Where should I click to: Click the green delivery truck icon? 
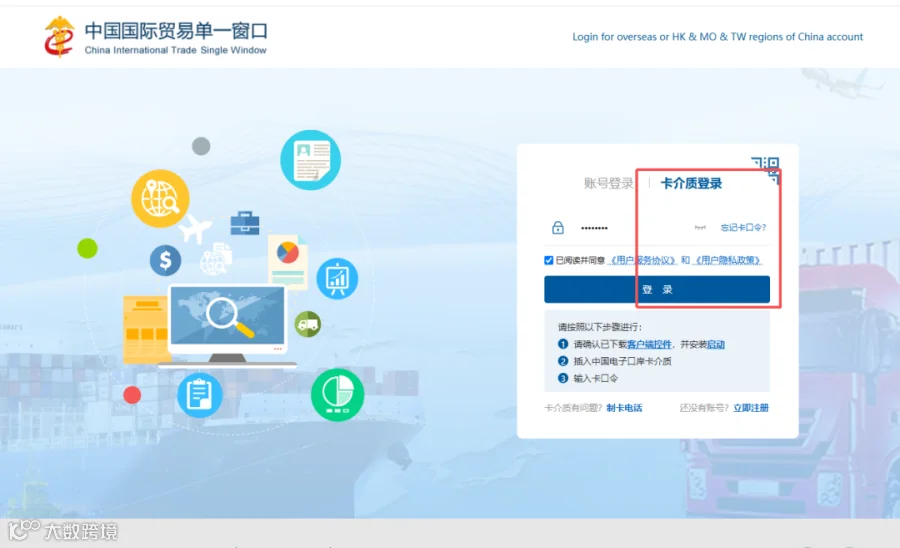point(308,324)
